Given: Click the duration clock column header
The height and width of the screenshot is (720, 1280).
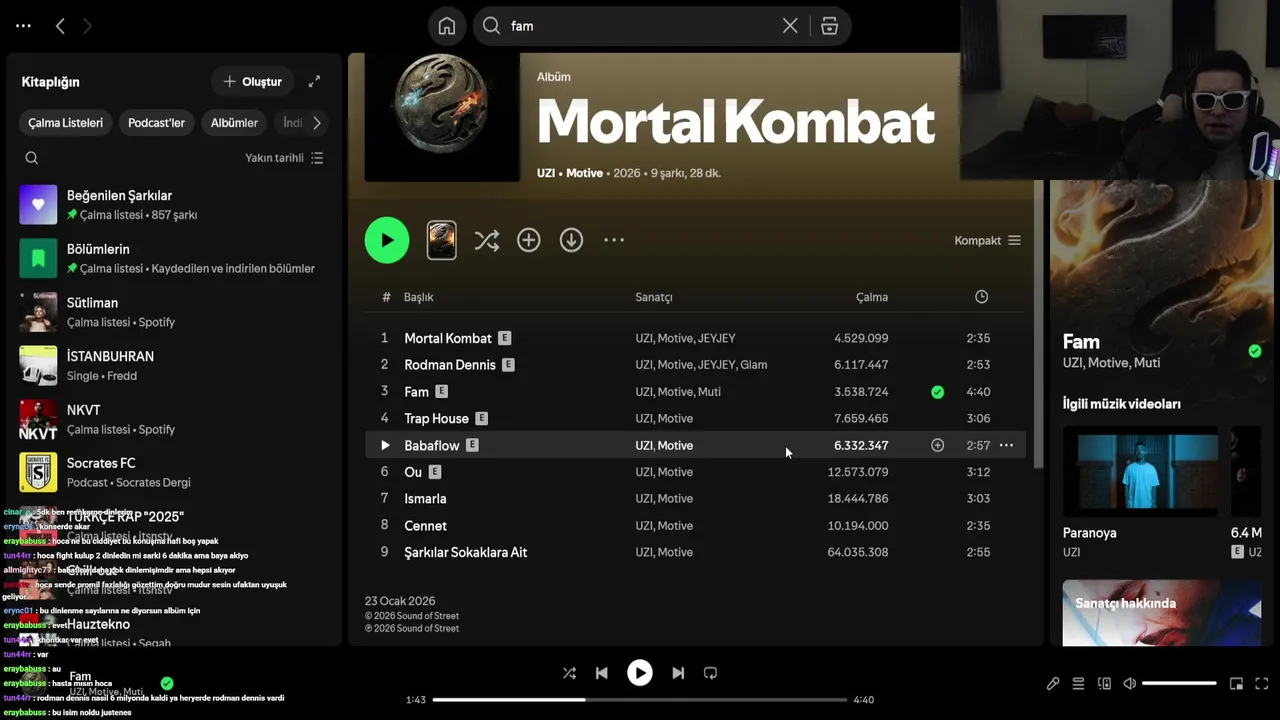Looking at the screenshot, I should tap(981, 297).
